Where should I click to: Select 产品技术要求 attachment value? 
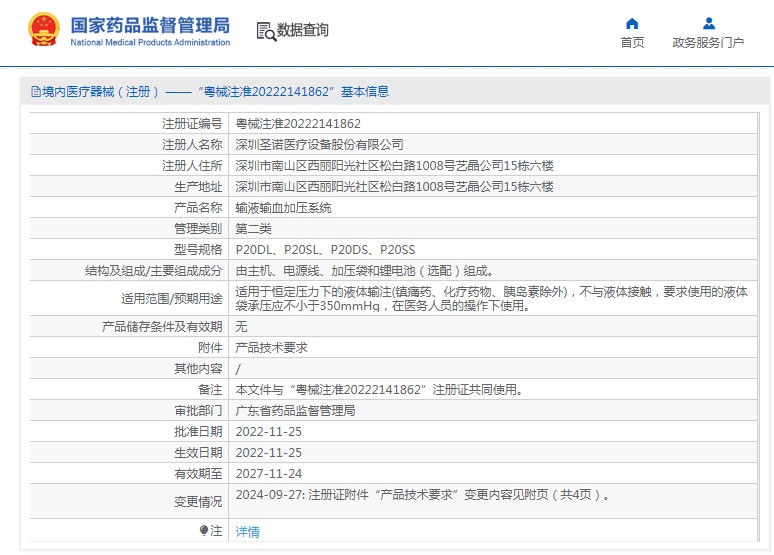coord(271,348)
